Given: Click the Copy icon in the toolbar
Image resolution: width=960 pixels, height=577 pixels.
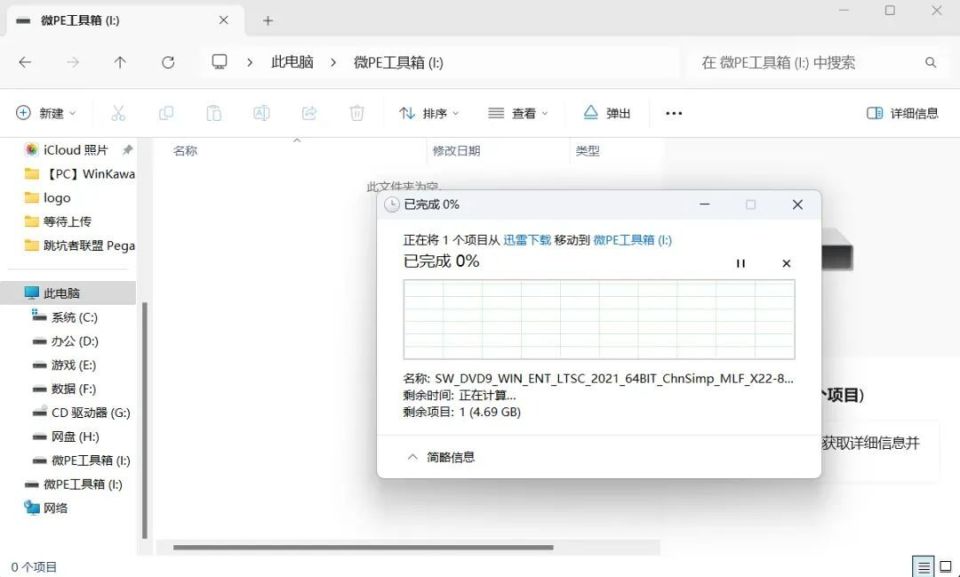Looking at the screenshot, I should (x=166, y=113).
